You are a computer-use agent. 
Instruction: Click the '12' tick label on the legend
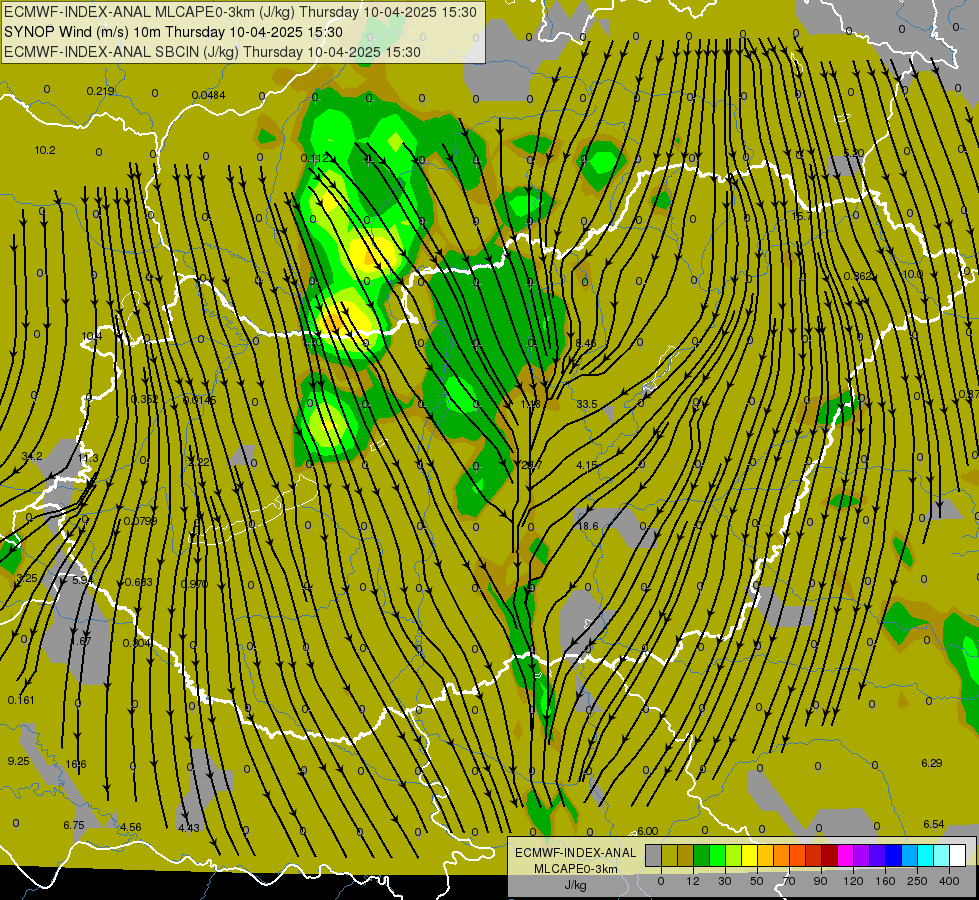[x=692, y=881]
